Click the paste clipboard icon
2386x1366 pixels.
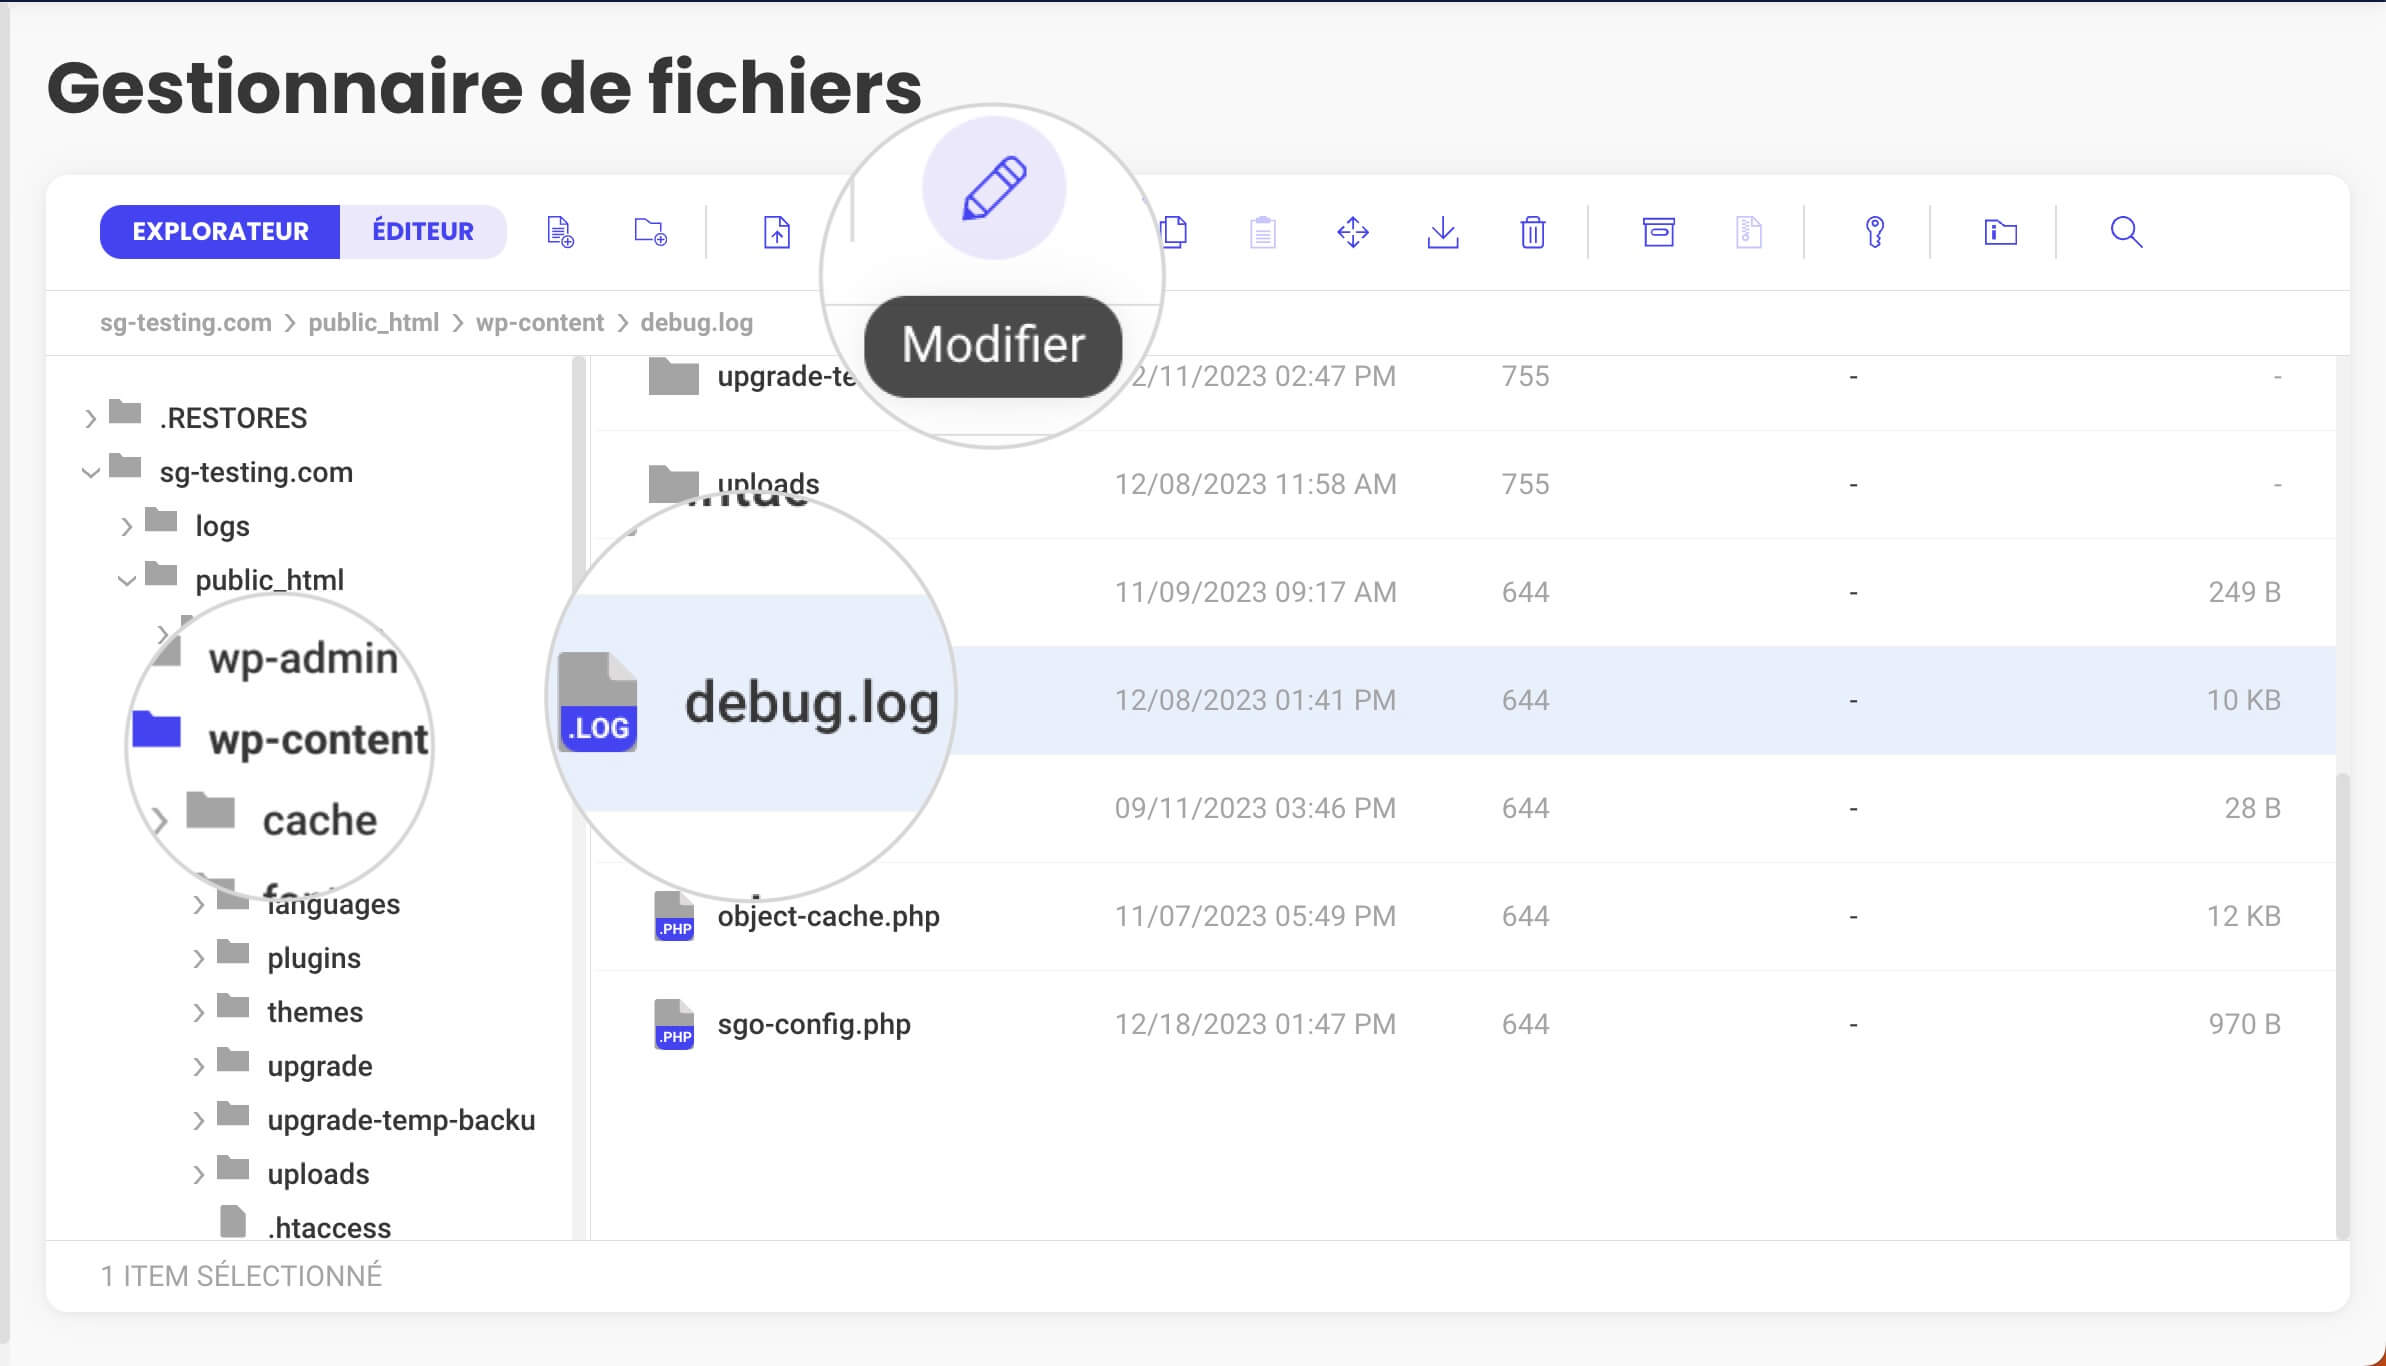[1263, 232]
